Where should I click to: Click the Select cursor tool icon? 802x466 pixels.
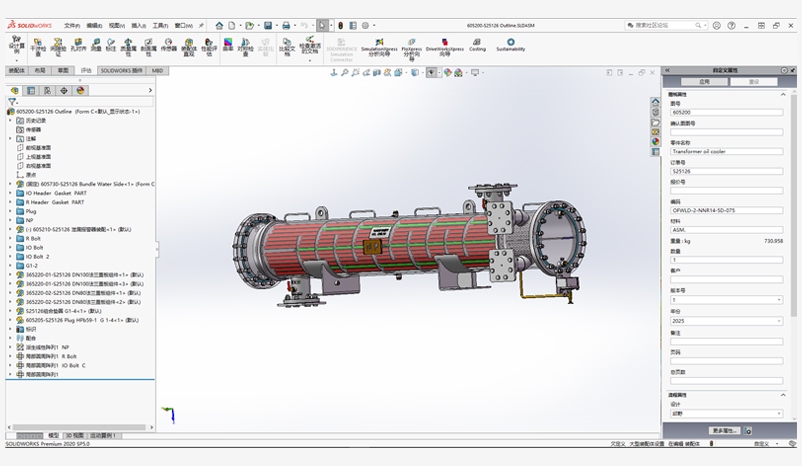[x=322, y=25]
